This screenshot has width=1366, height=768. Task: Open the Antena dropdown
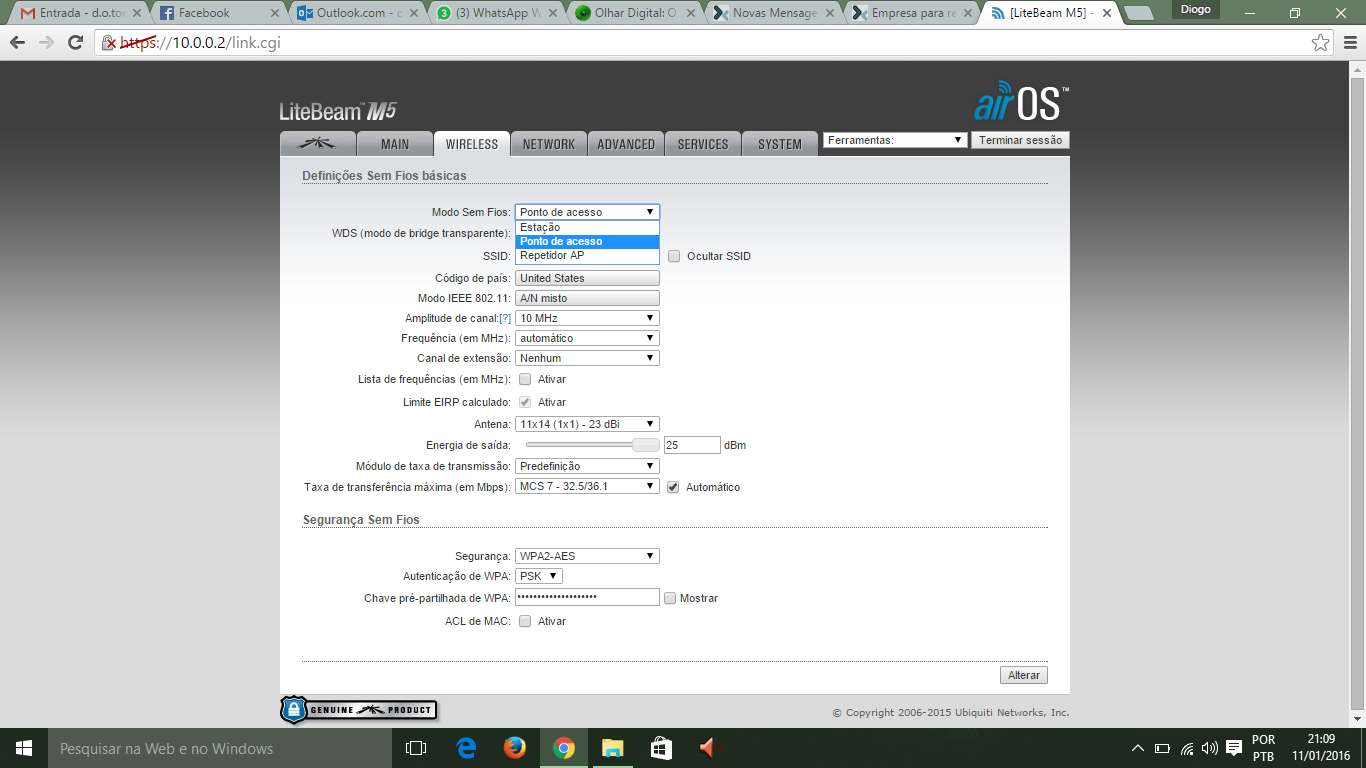click(x=587, y=424)
